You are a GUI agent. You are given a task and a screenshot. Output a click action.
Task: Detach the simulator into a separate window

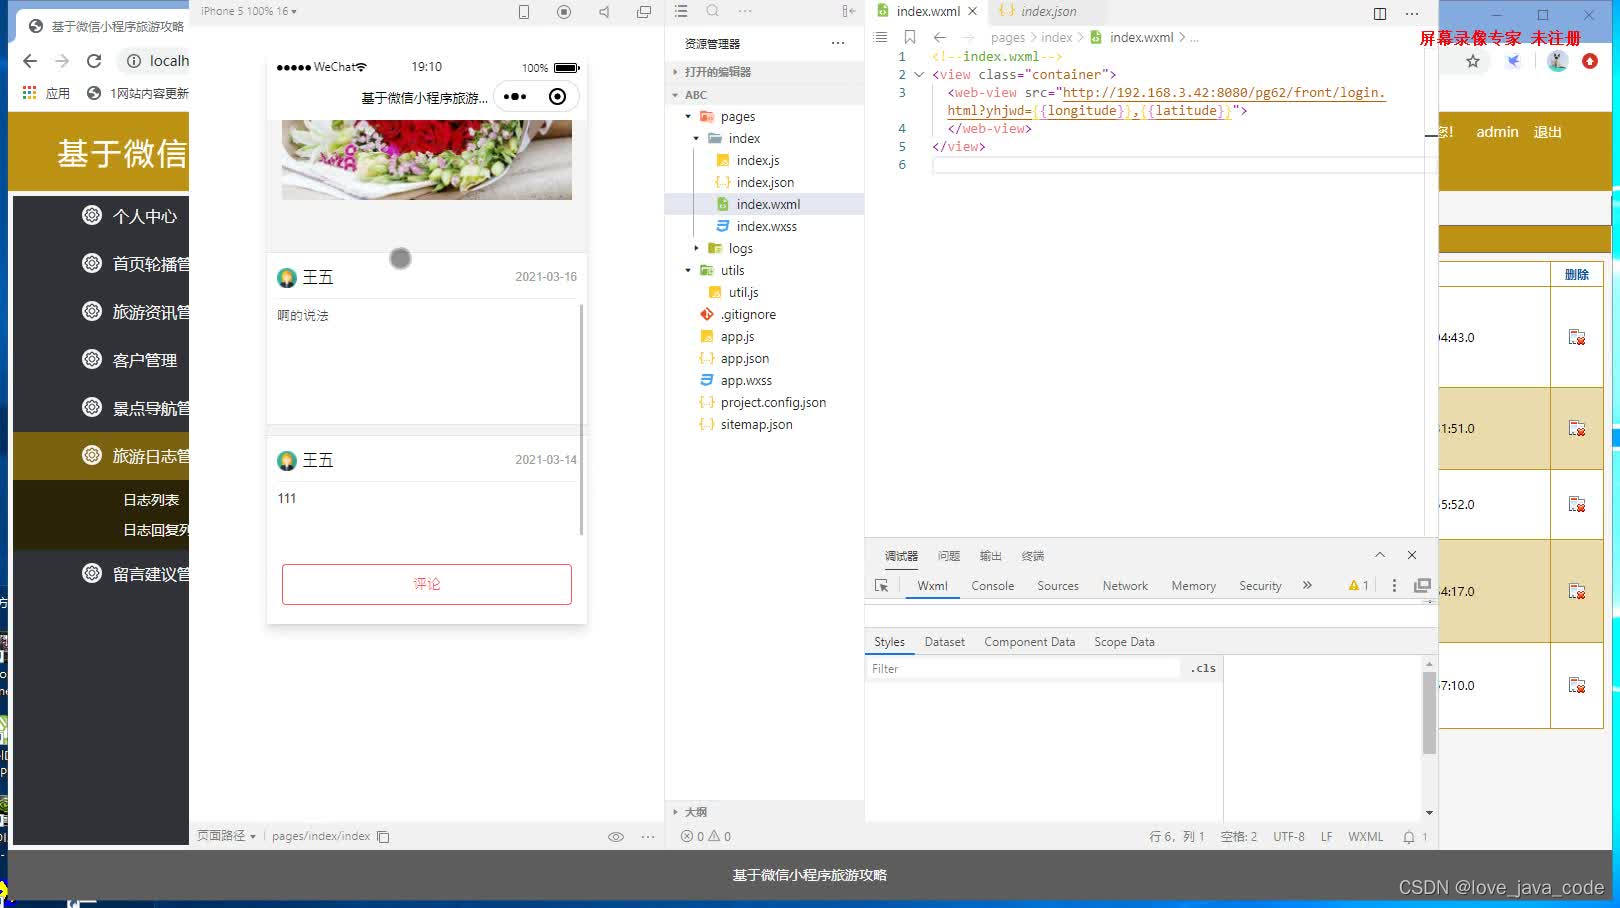[644, 12]
